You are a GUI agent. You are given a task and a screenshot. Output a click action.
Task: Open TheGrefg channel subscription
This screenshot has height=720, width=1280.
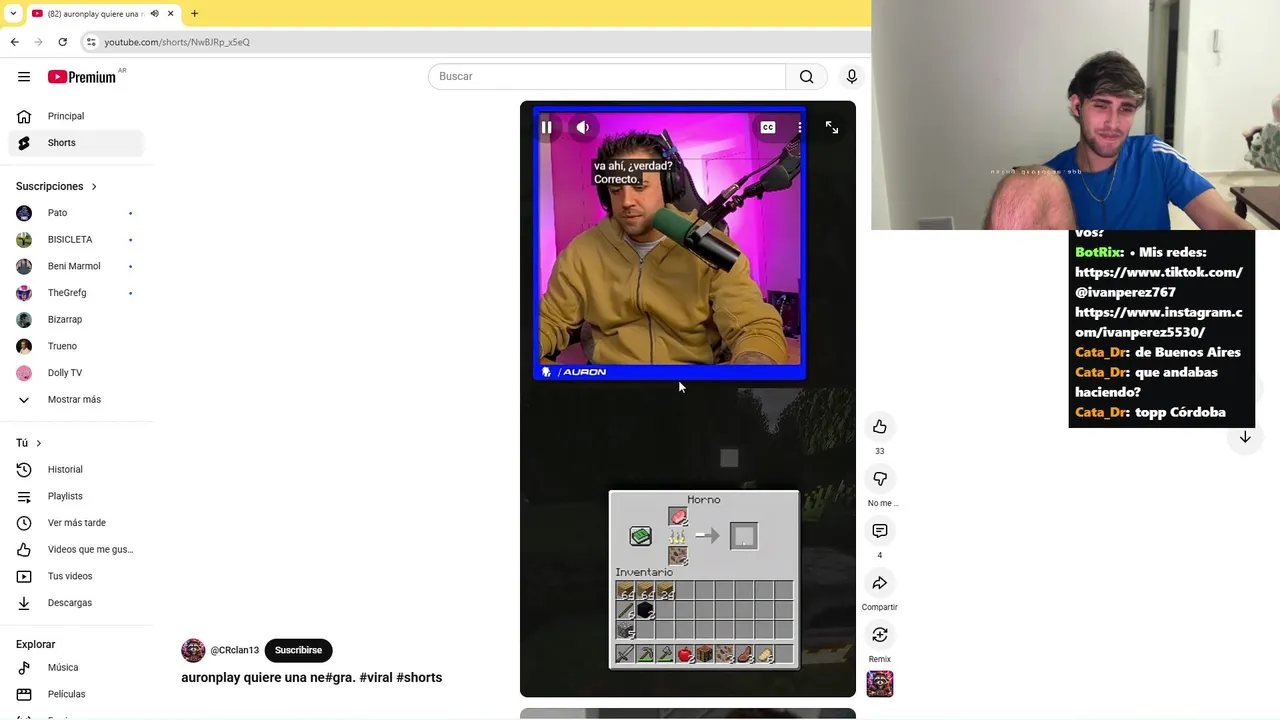coord(76,293)
